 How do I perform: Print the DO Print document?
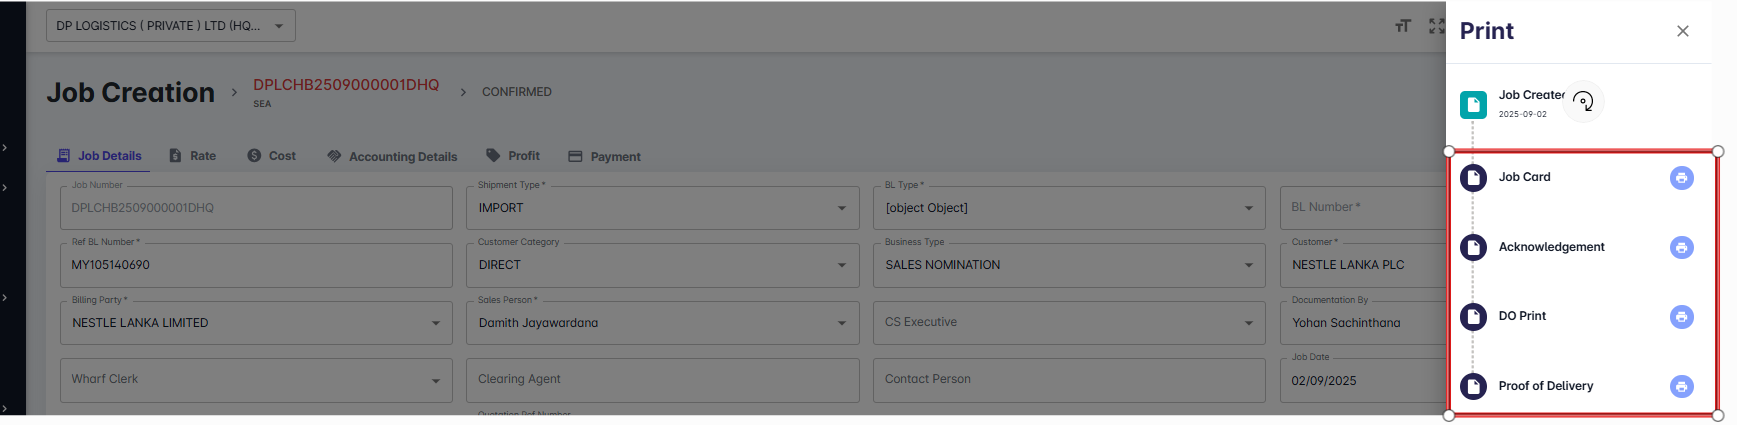1681,317
